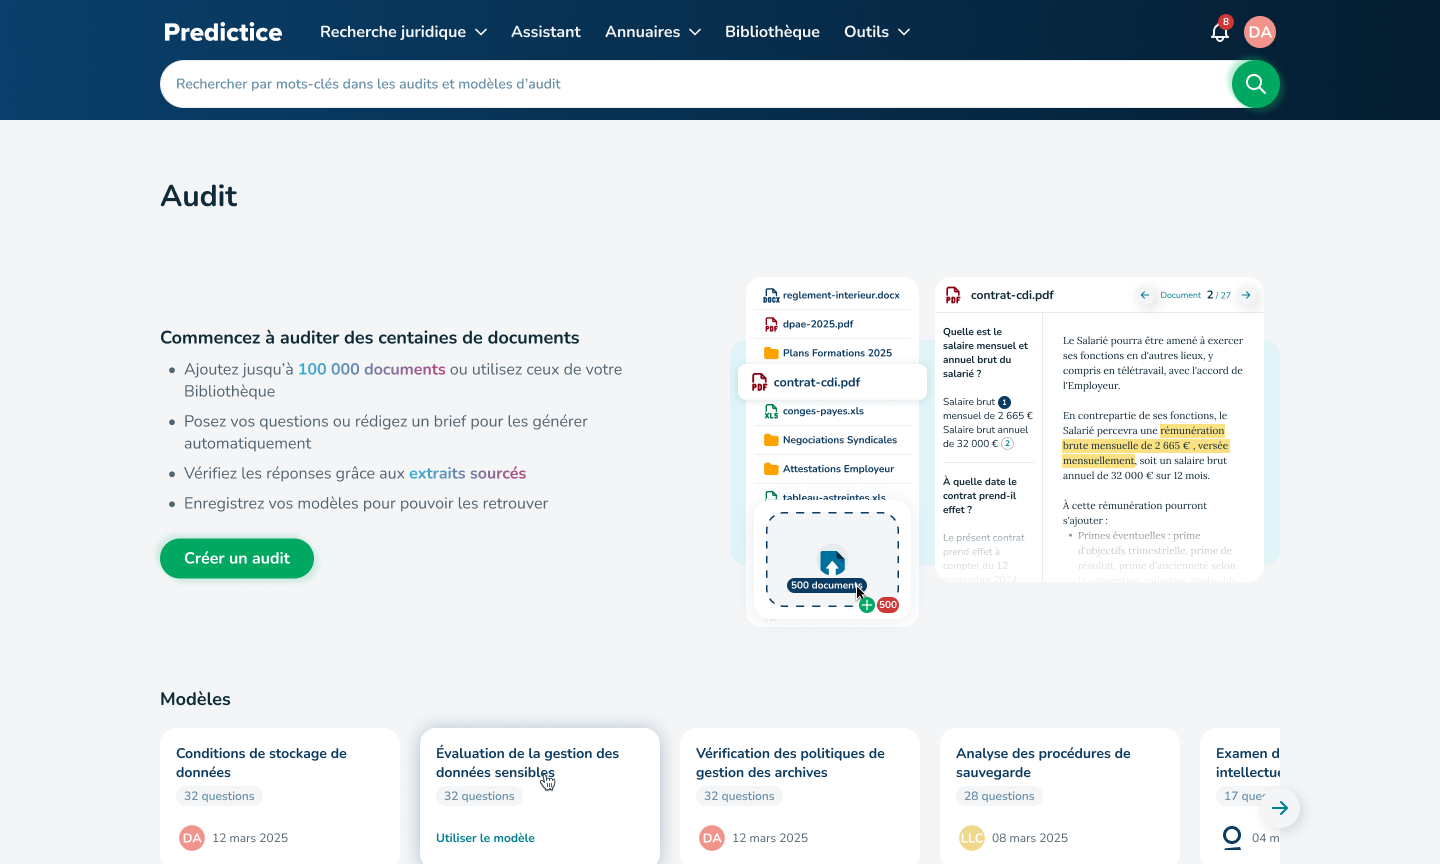The image size is (1440, 864).
Task: Click the 08 mars 2025 date
Action: pos(1030,838)
